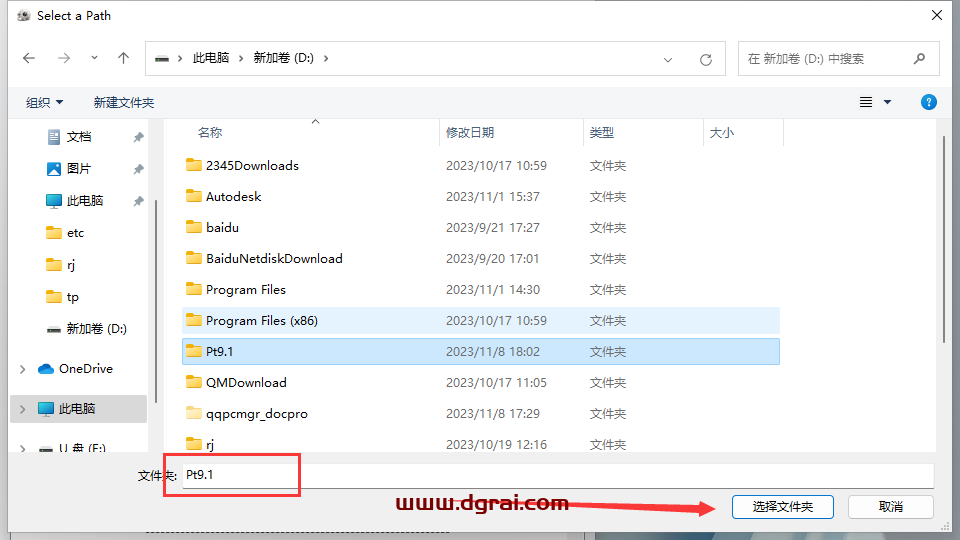Screen dimensions: 960x540
Task: Change view layout with the list icon
Action: point(866,102)
